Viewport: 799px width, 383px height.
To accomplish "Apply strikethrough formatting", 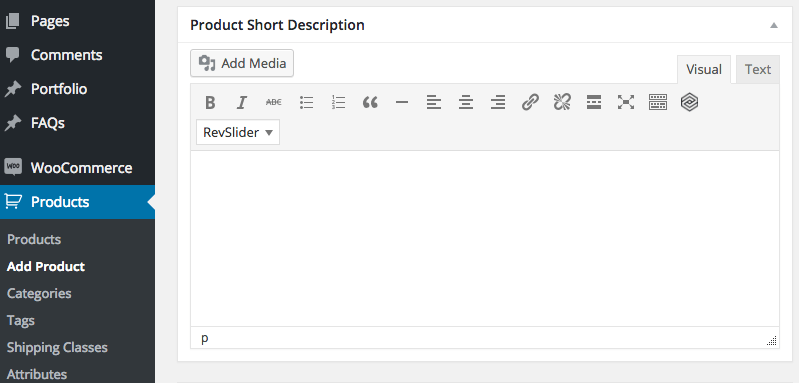I will tap(274, 102).
